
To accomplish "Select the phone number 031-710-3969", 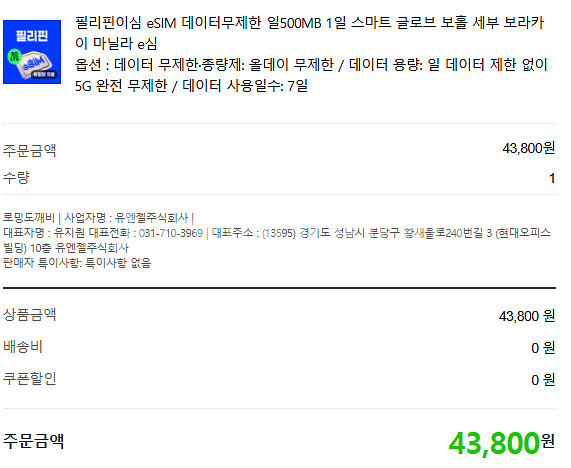I will click(170, 233).
